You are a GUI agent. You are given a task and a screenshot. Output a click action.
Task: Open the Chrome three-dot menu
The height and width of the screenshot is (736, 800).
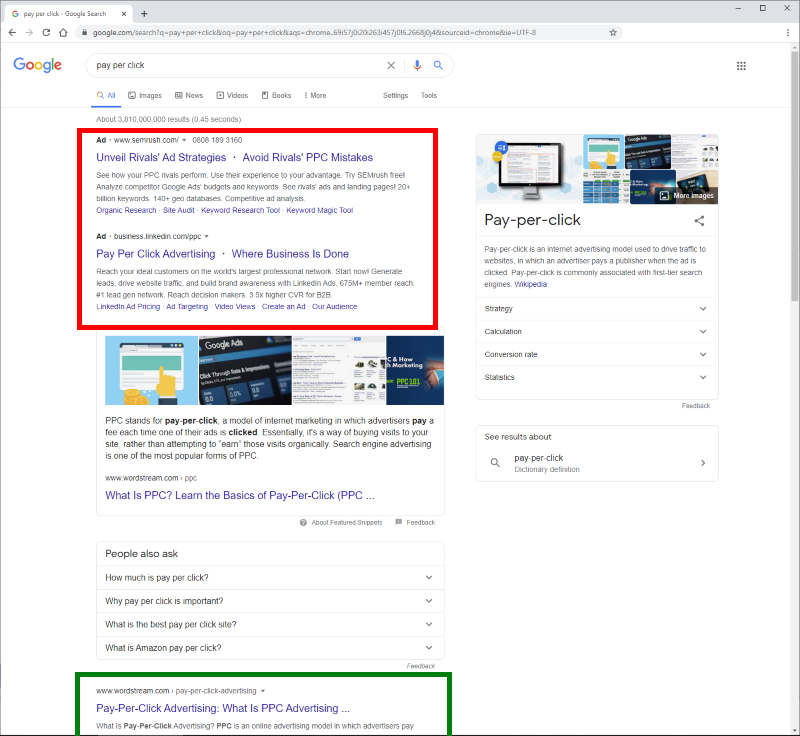click(x=788, y=33)
